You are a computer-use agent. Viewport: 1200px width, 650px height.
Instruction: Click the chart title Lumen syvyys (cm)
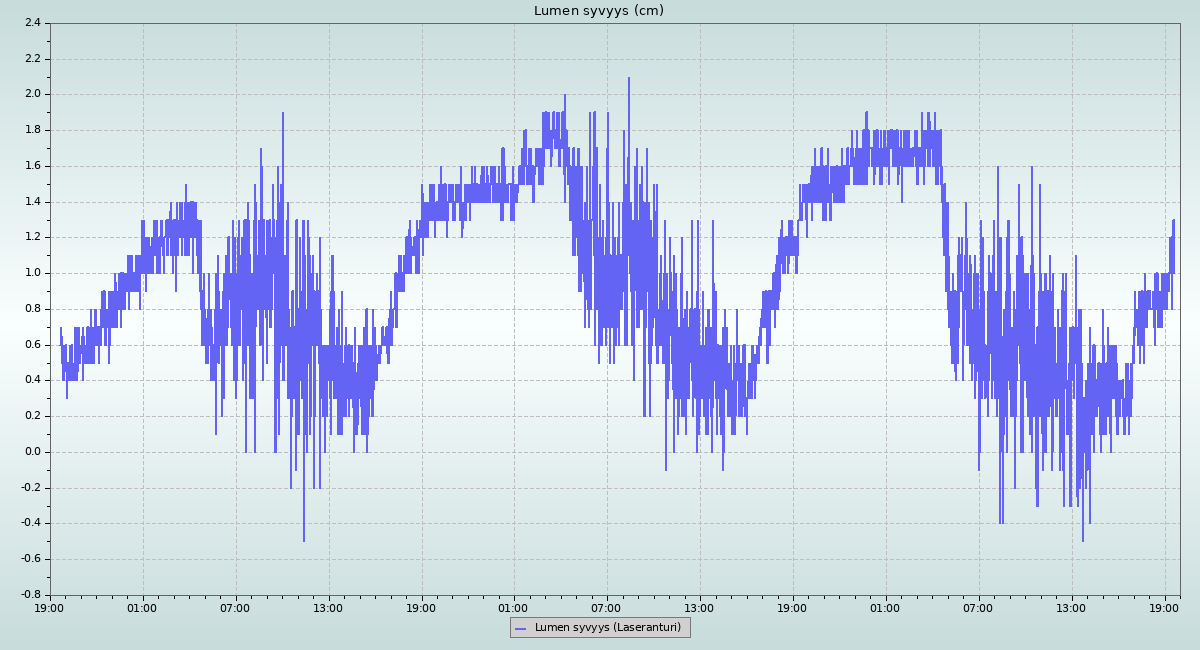click(x=598, y=11)
